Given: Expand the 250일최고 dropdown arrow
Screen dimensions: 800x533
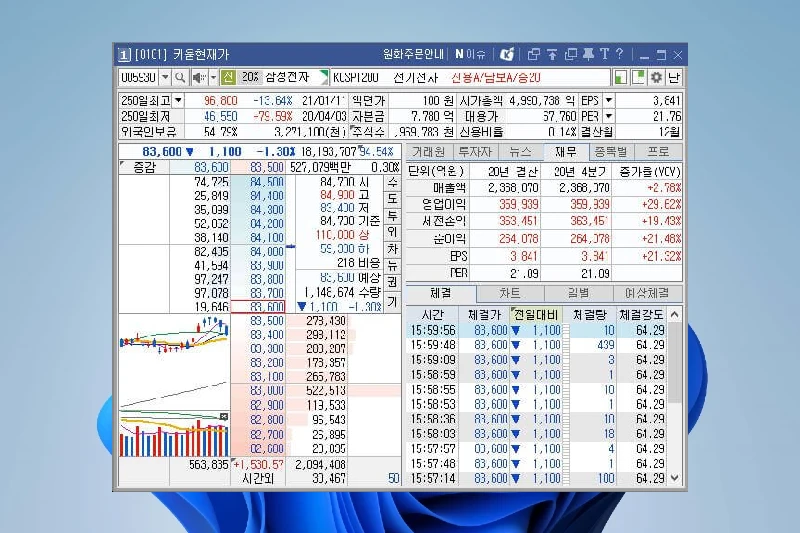Looking at the screenshot, I should click(x=178, y=101).
